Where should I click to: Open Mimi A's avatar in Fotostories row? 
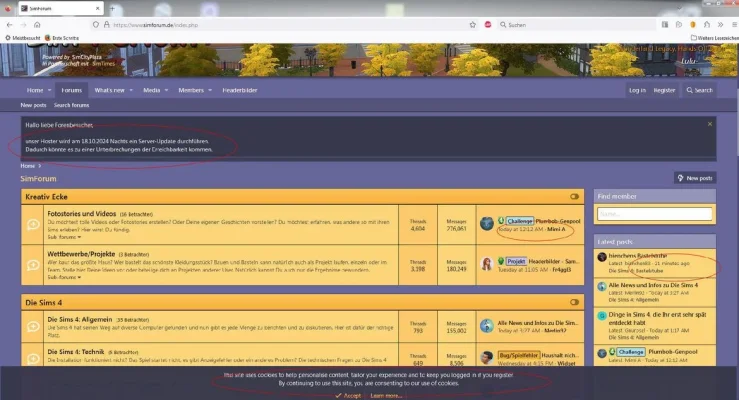487,223
